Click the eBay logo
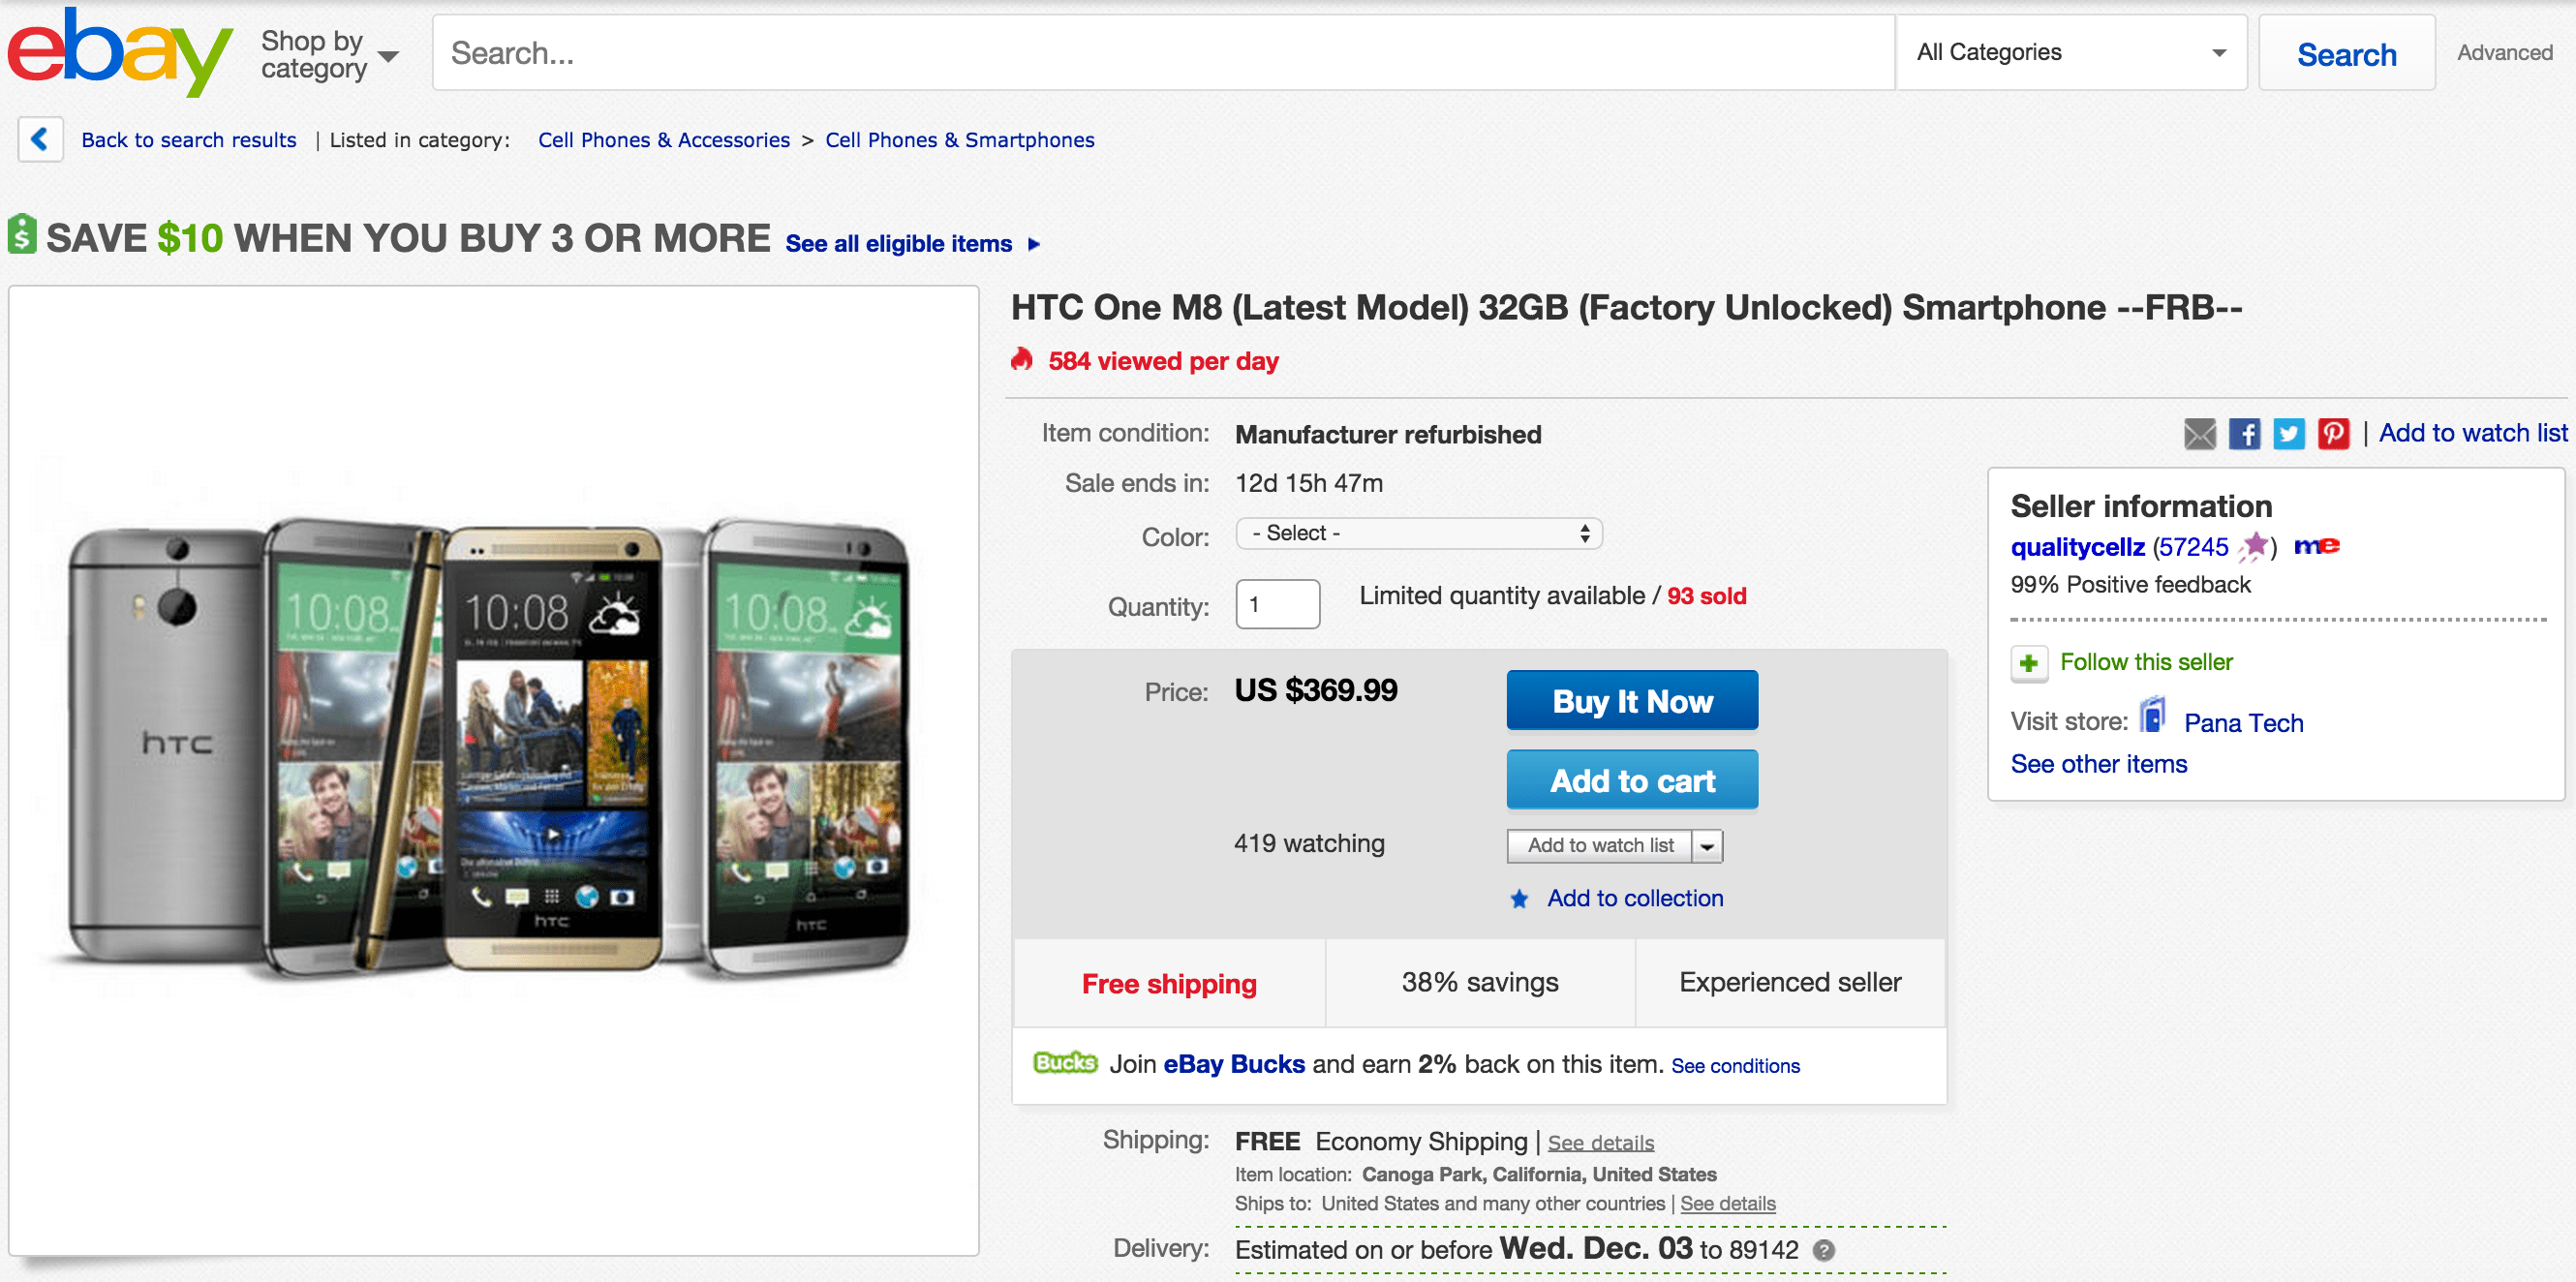2576x1282 pixels. (x=119, y=52)
